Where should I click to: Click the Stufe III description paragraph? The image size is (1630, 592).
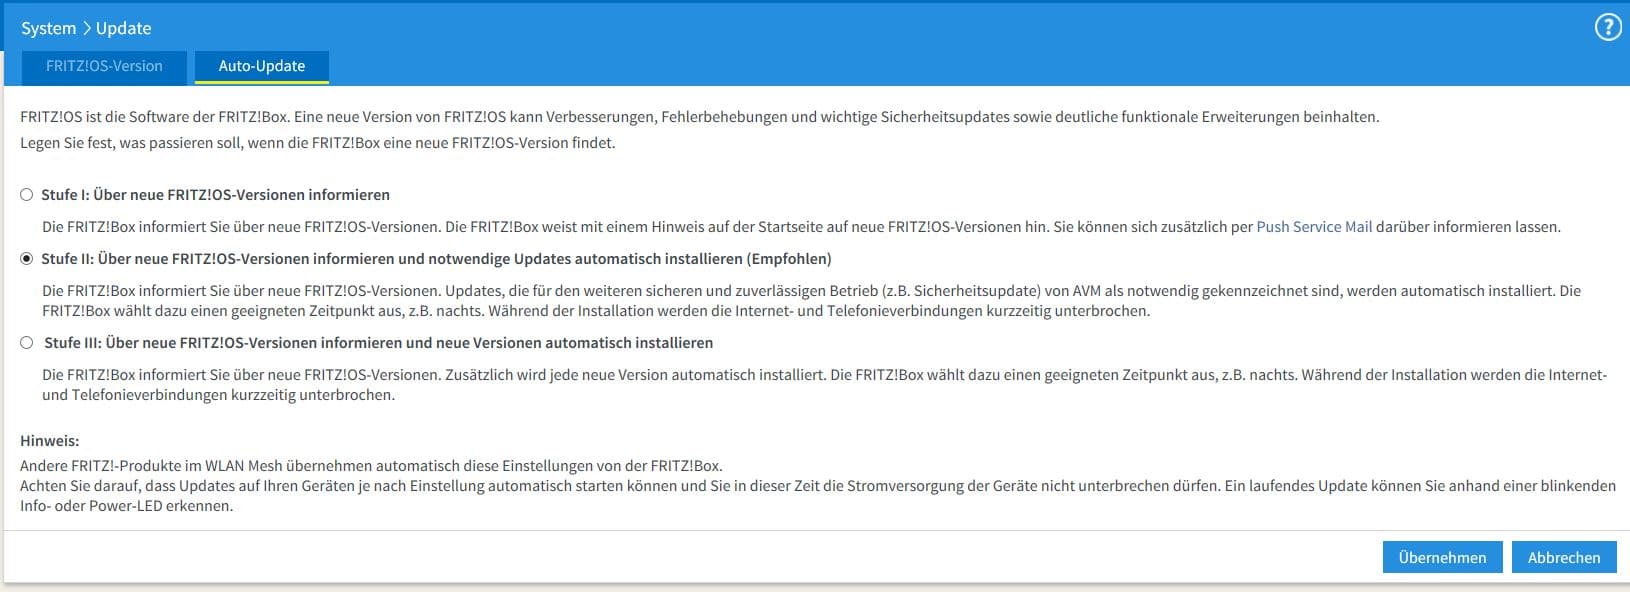pyautogui.click(x=824, y=385)
